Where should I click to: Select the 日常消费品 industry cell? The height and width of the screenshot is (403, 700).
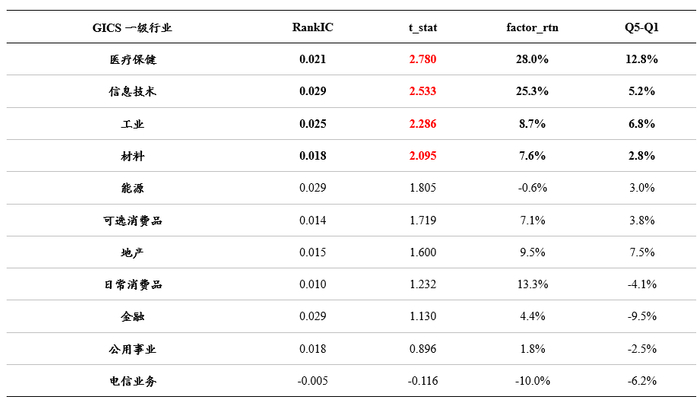point(133,285)
